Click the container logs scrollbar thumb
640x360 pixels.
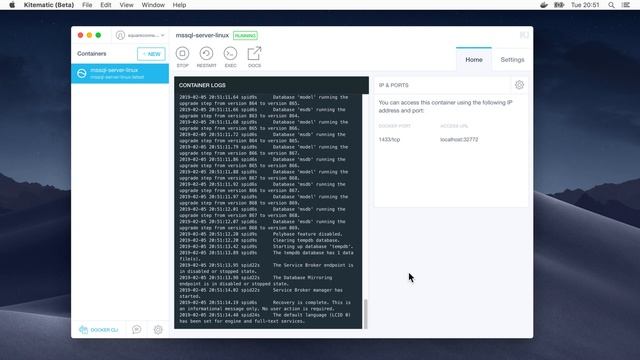pos(365,314)
